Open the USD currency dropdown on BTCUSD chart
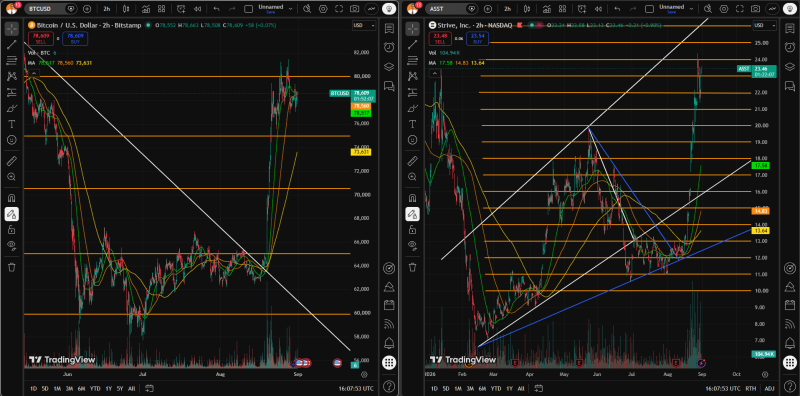 click(x=364, y=26)
